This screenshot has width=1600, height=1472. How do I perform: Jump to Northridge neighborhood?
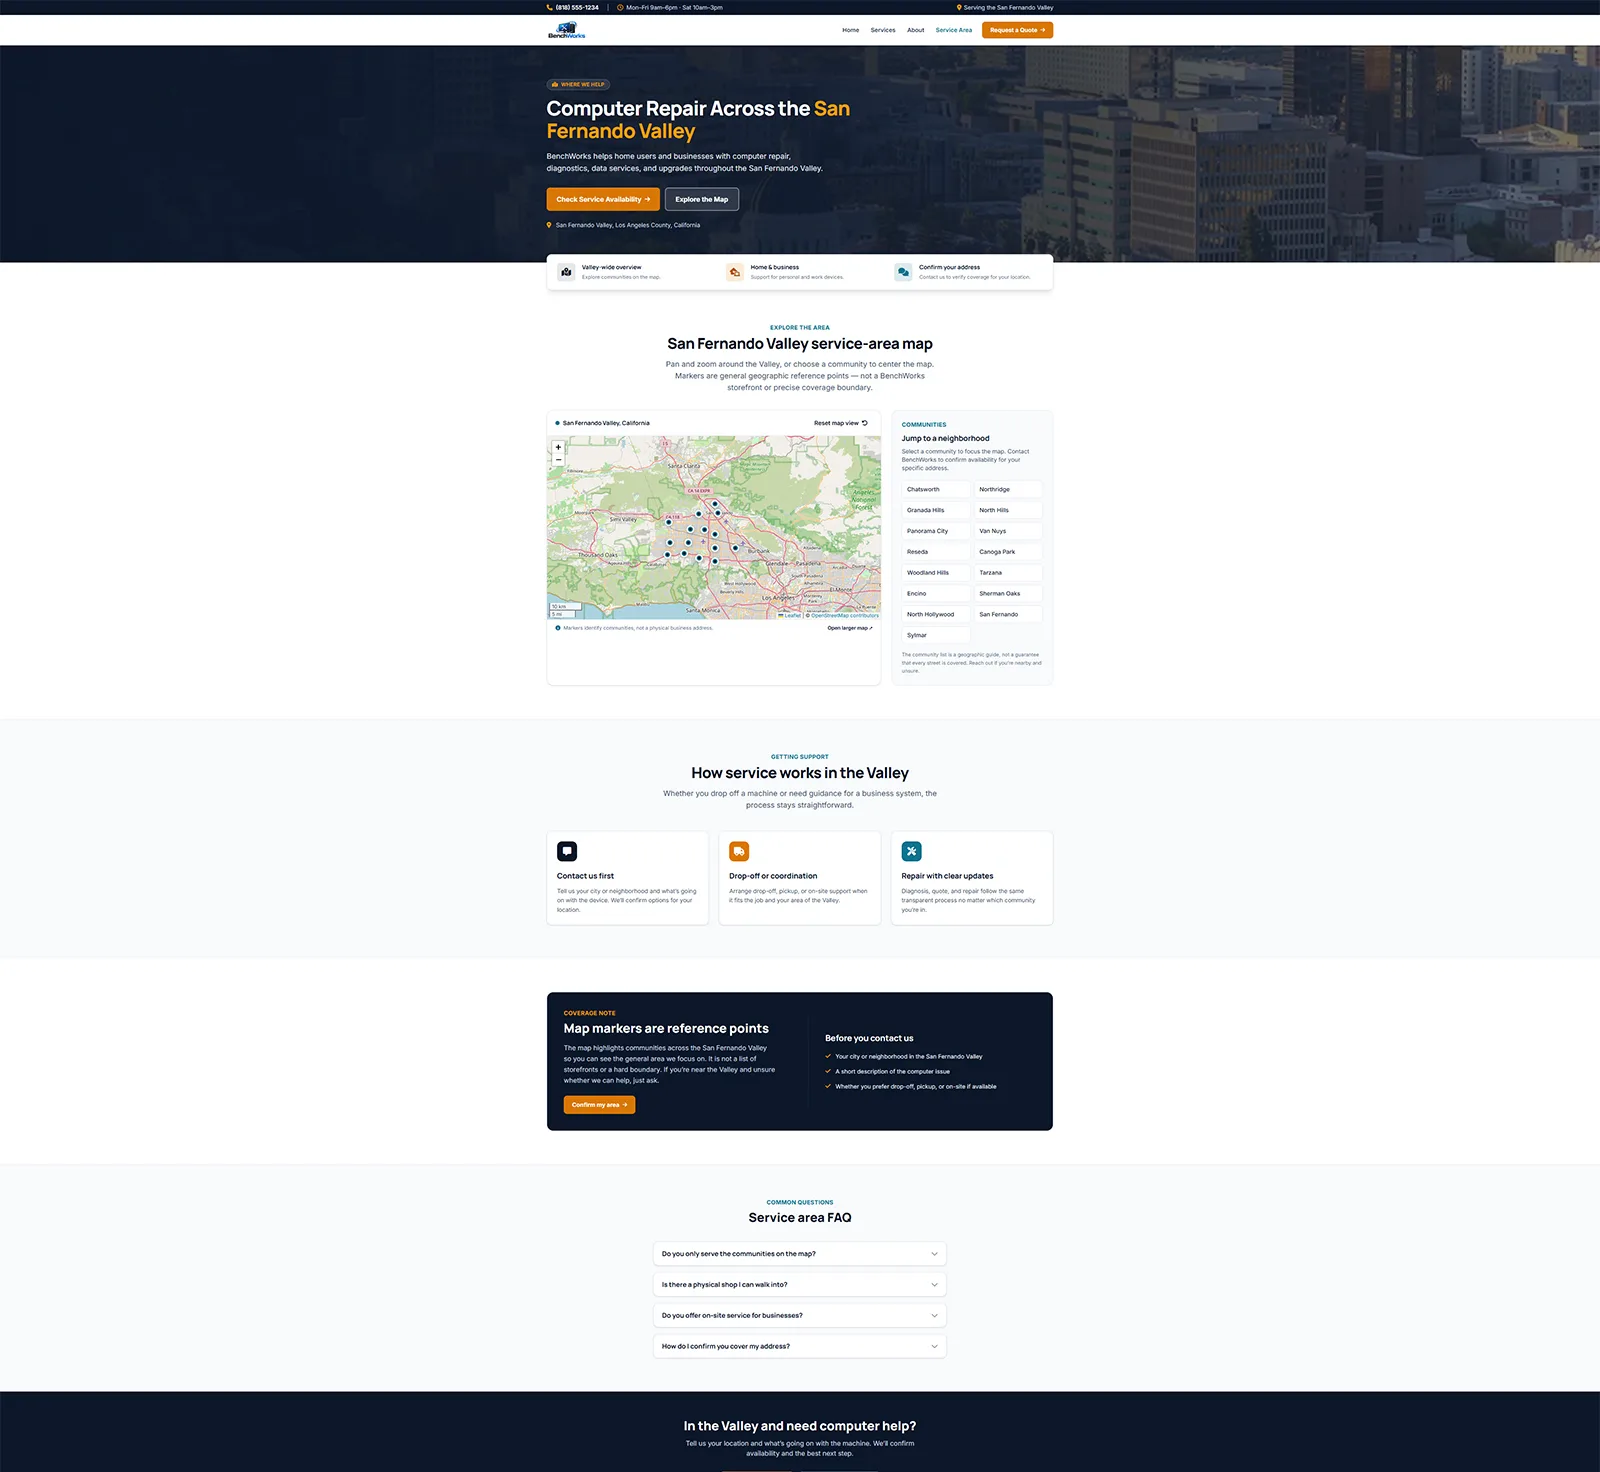1008,490
